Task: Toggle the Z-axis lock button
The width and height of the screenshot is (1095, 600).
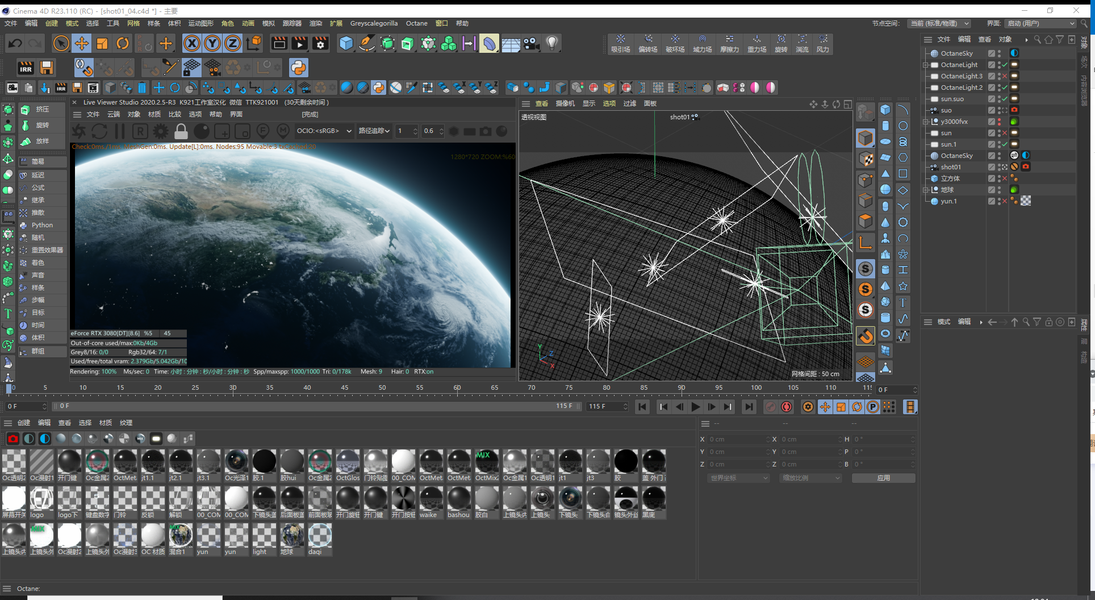Action: (x=233, y=43)
